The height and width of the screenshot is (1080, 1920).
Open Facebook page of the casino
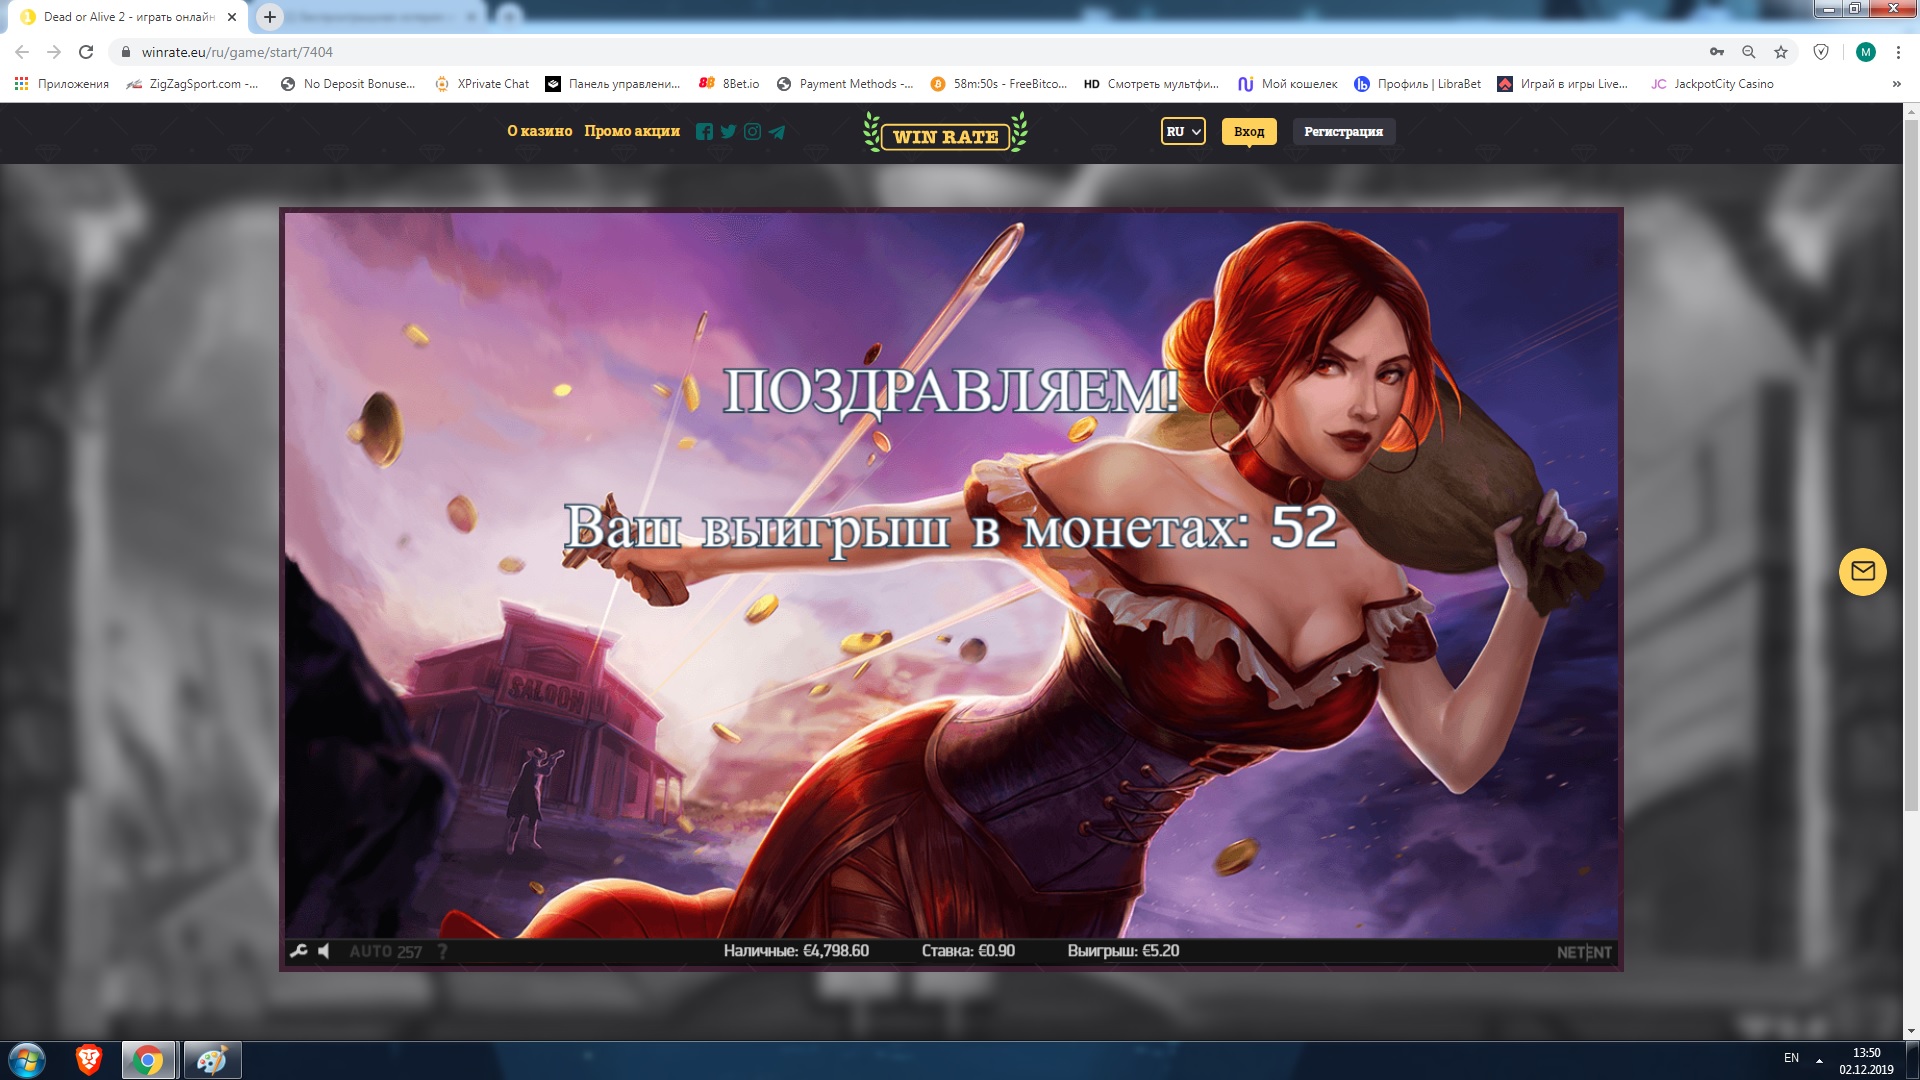click(703, 131)
